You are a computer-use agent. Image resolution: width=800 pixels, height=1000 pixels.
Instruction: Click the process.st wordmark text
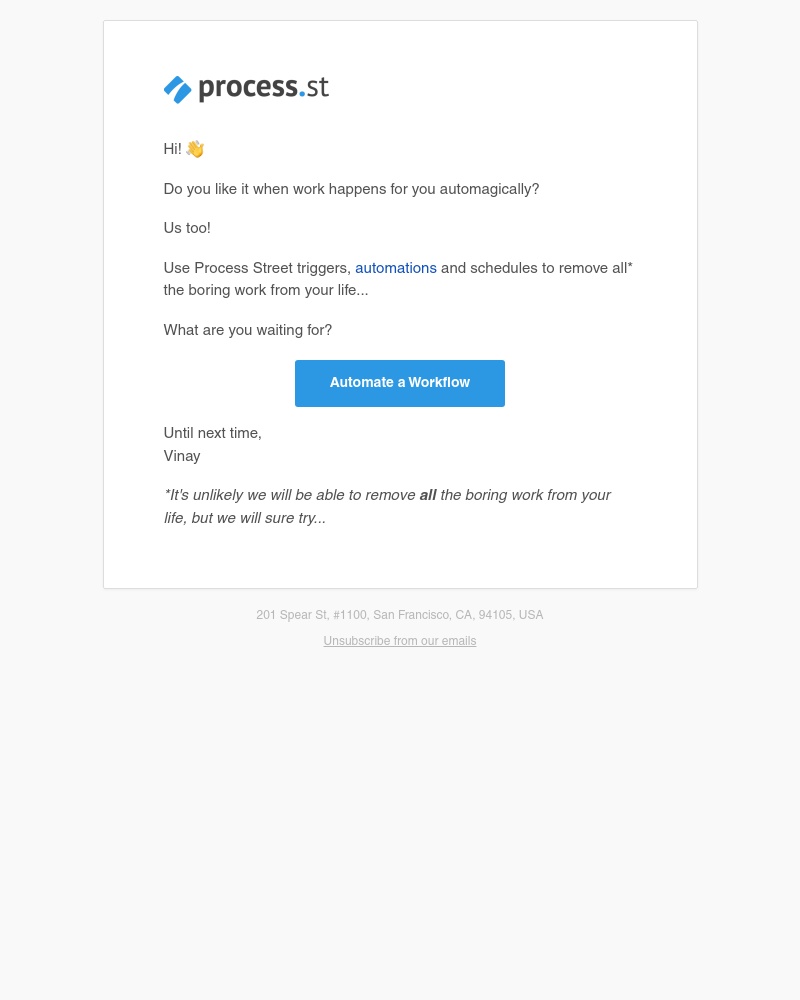tap(263, 88)
